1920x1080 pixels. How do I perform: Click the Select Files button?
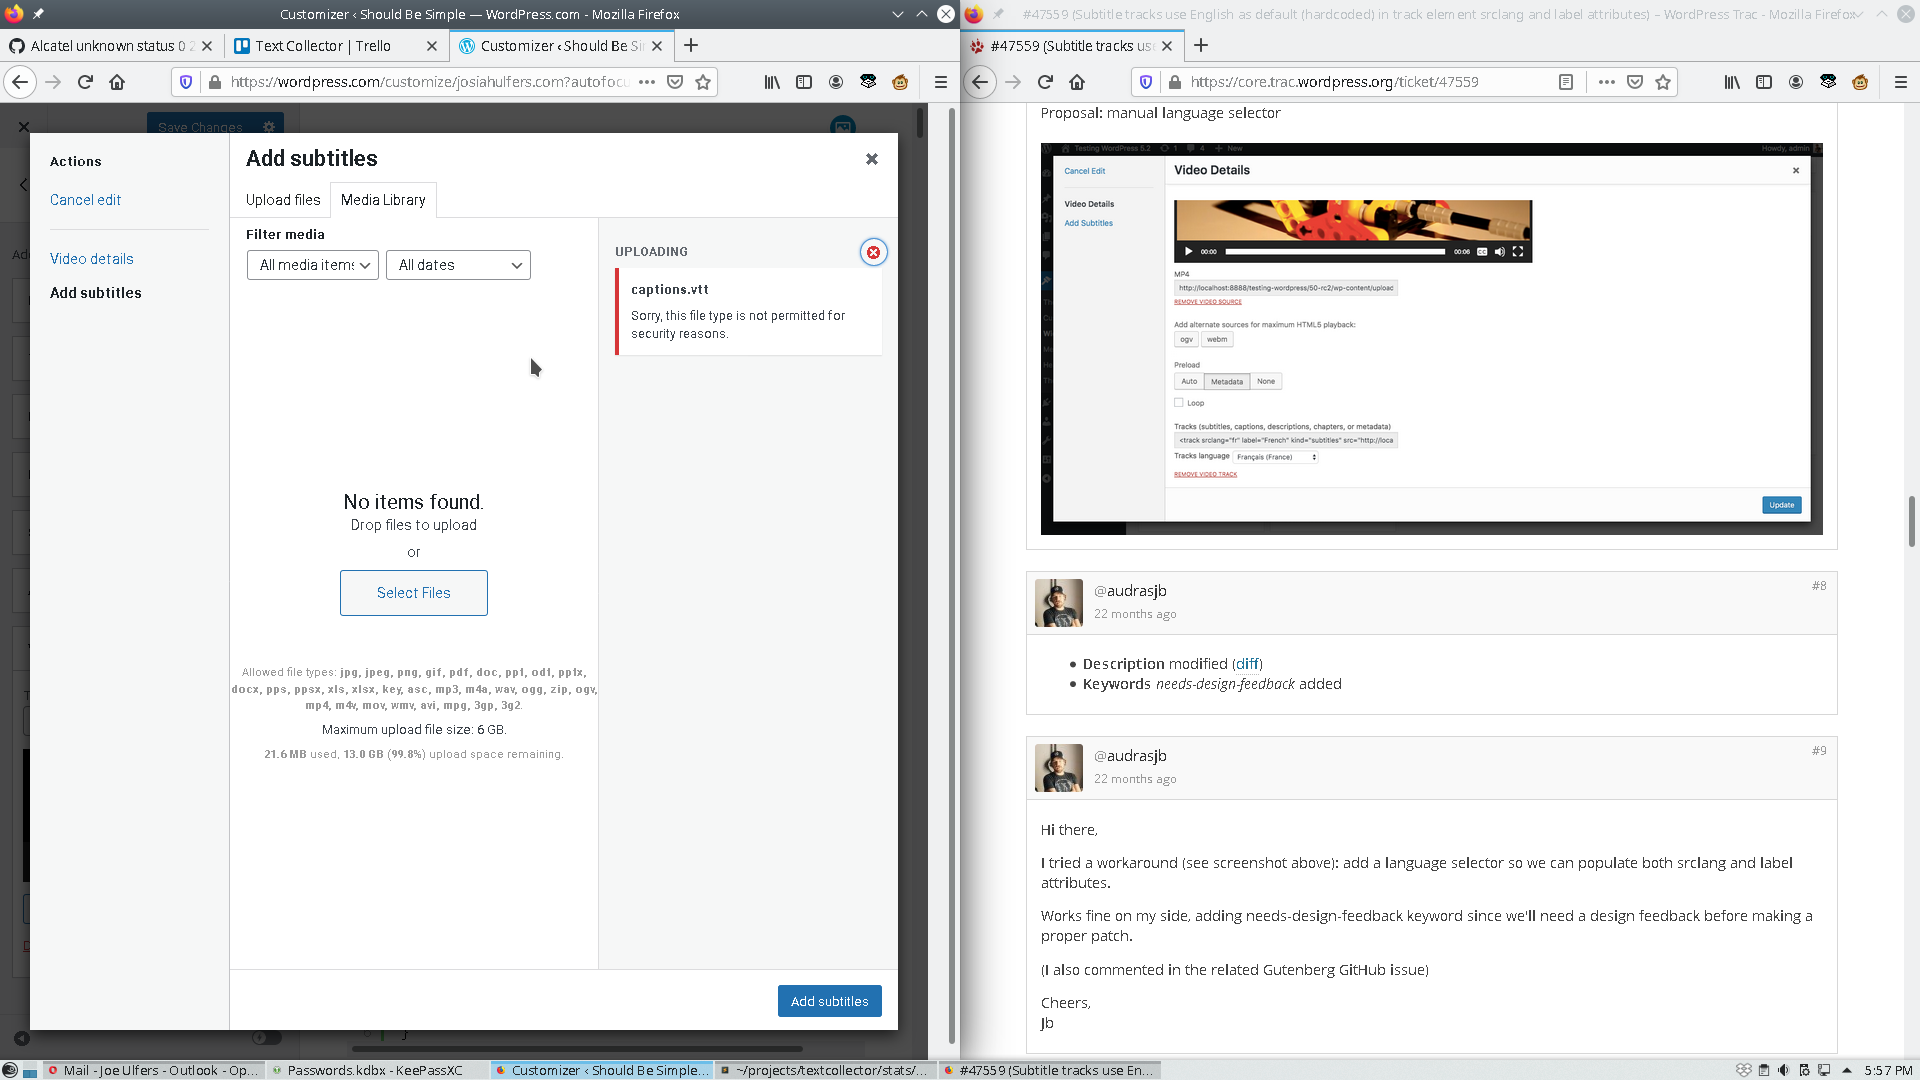414,593
